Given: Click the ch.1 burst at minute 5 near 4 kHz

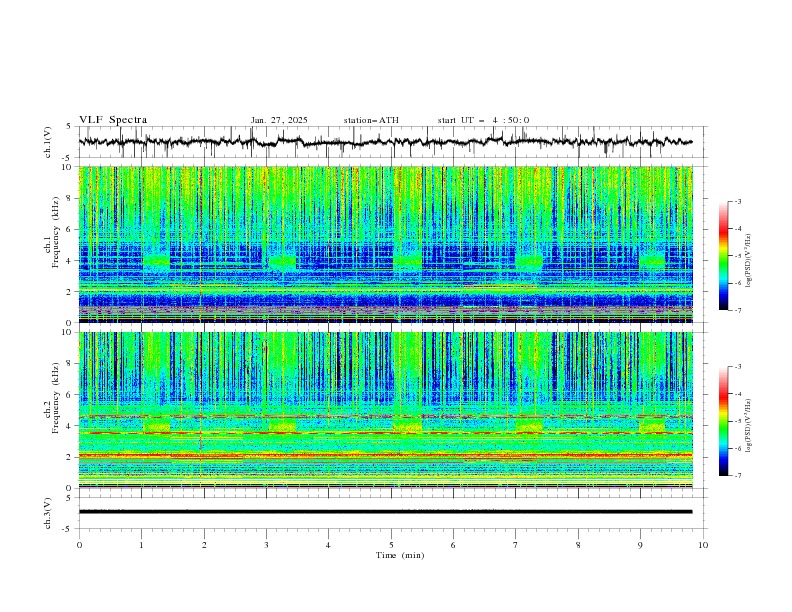Looking at the screenshot, I should click(x=407, y=261).
